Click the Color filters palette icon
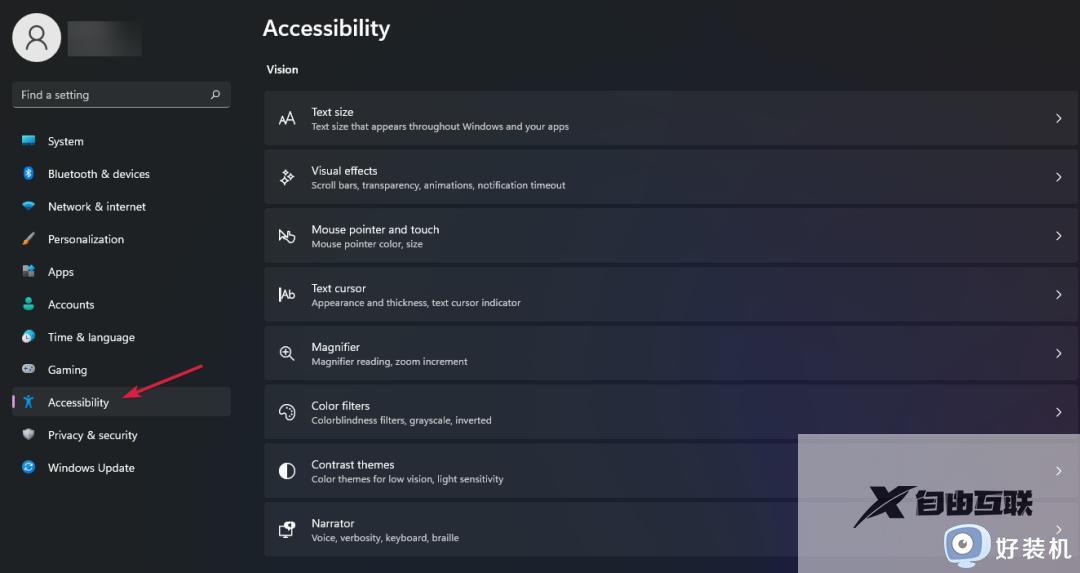 pos(287,412)
